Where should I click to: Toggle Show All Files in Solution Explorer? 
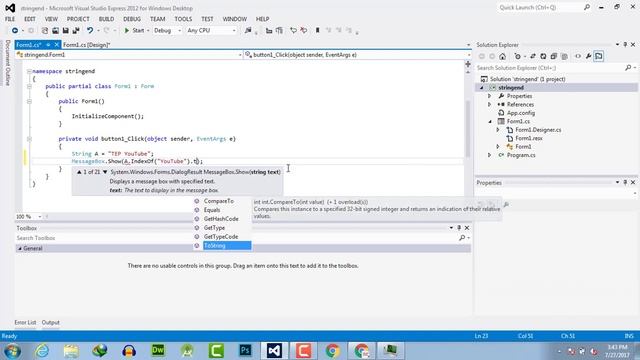[564, 56]
